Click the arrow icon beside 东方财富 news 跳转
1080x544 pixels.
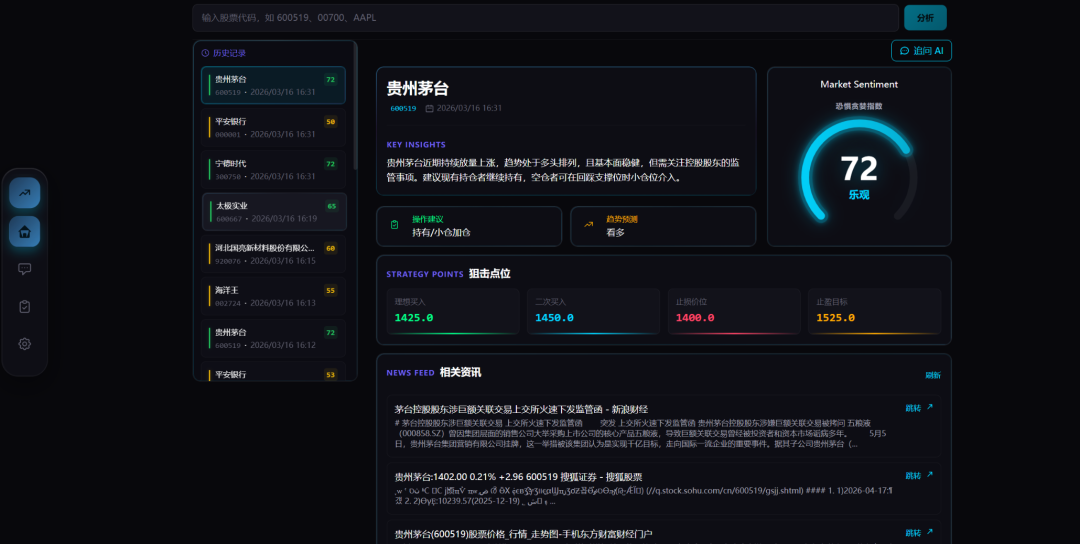click(x=930, y=532)
